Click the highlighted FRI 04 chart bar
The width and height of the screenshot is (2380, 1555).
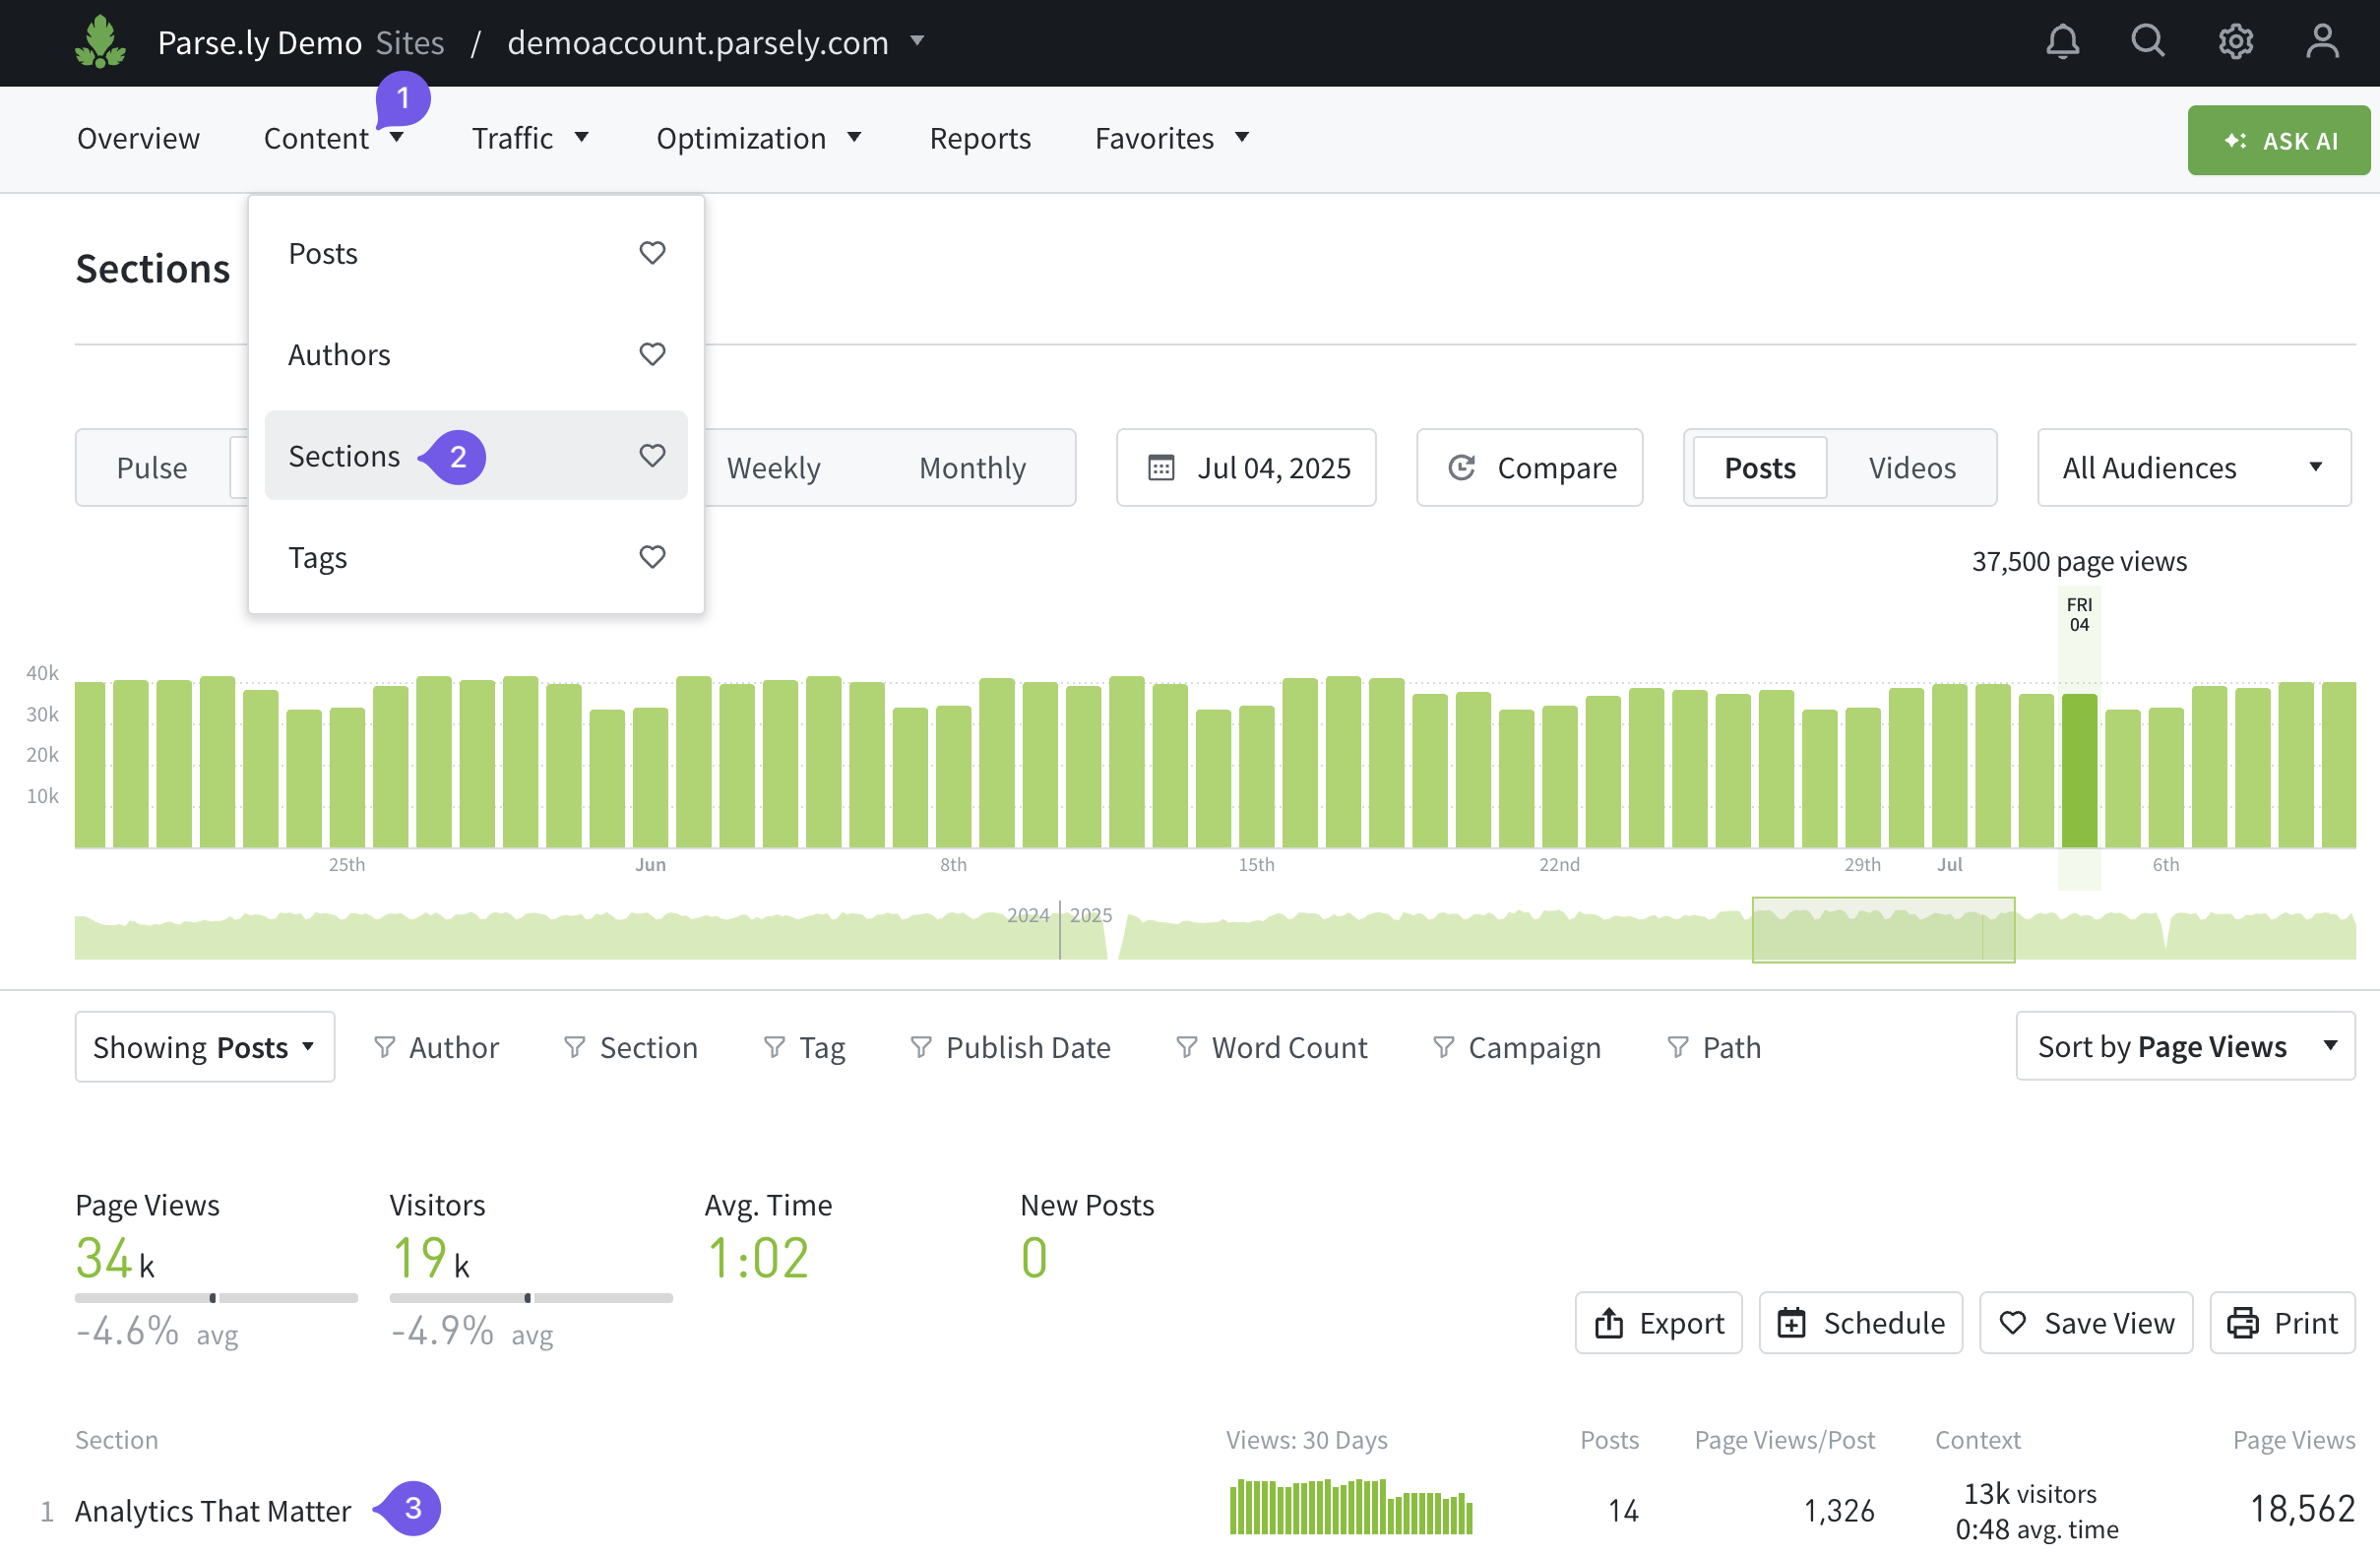click(x=2078, y=770)
